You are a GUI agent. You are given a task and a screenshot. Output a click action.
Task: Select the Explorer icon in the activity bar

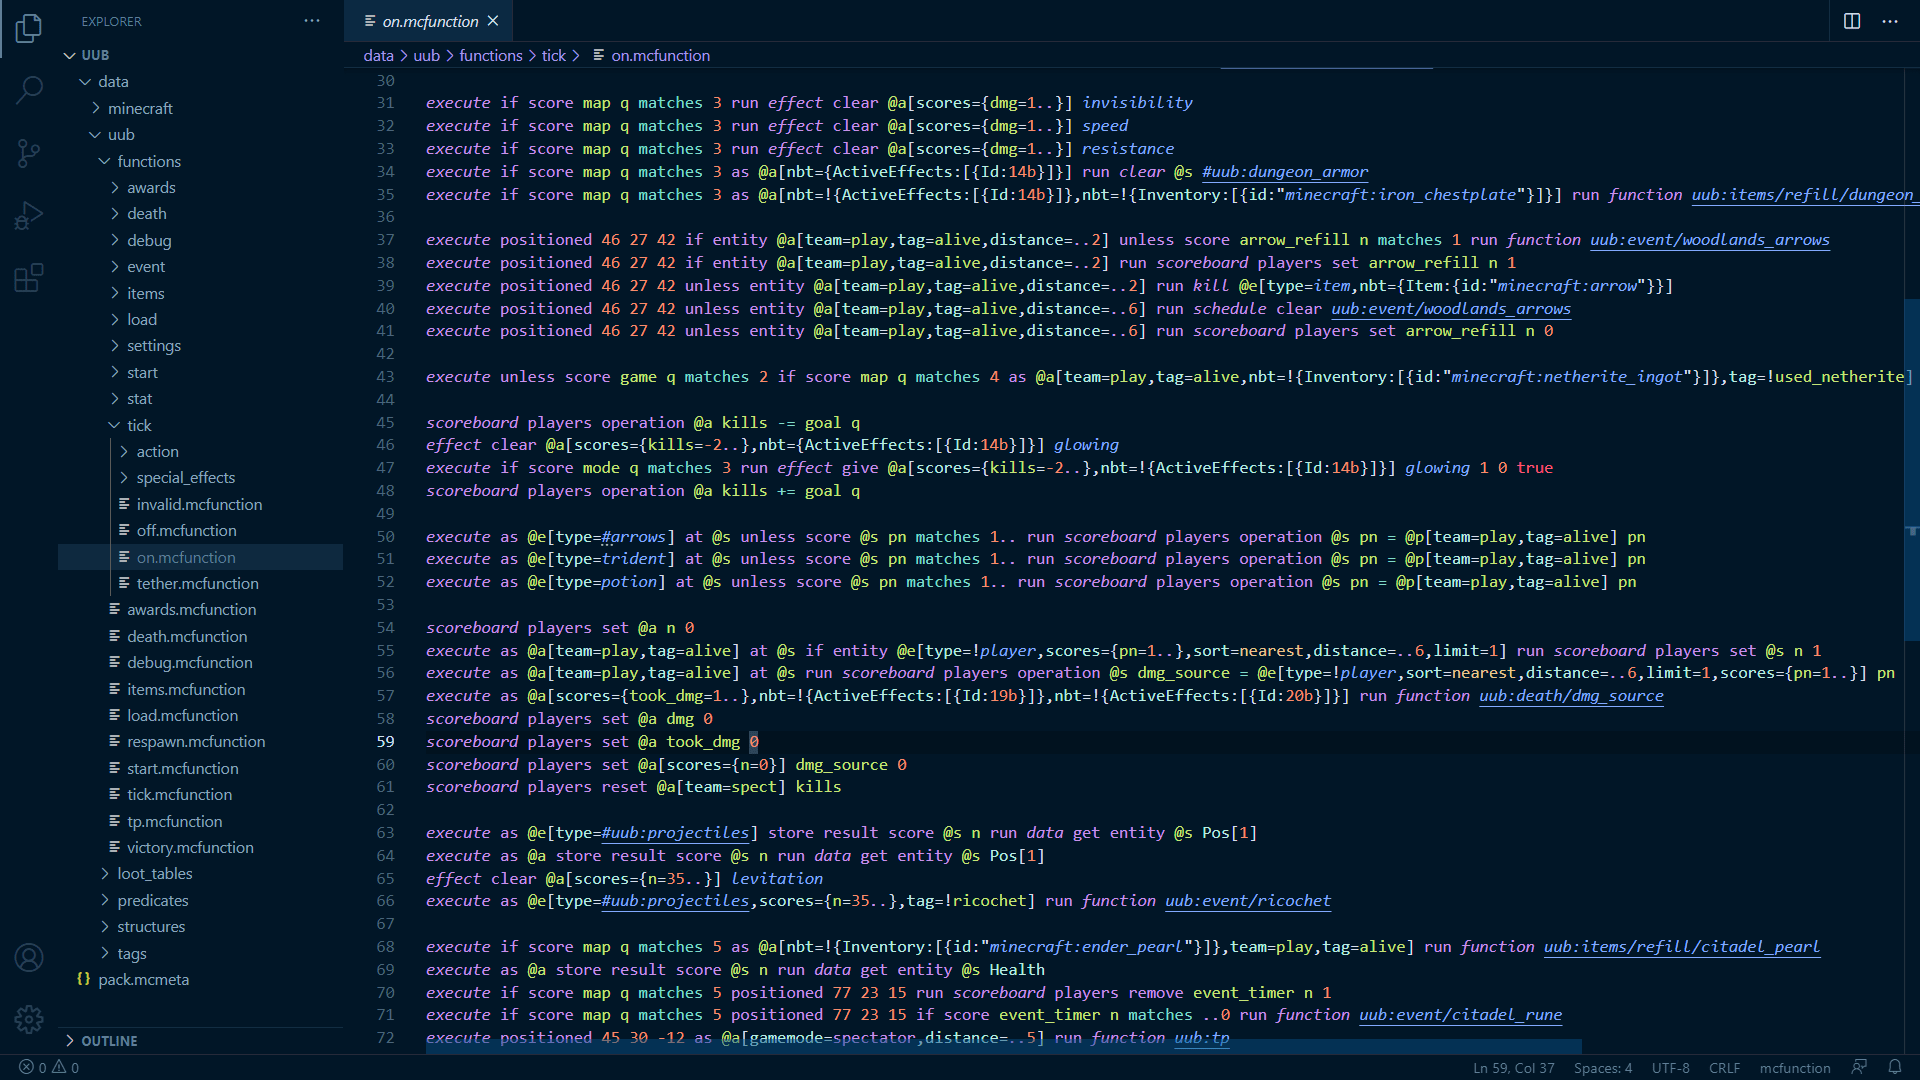[29, 29]
